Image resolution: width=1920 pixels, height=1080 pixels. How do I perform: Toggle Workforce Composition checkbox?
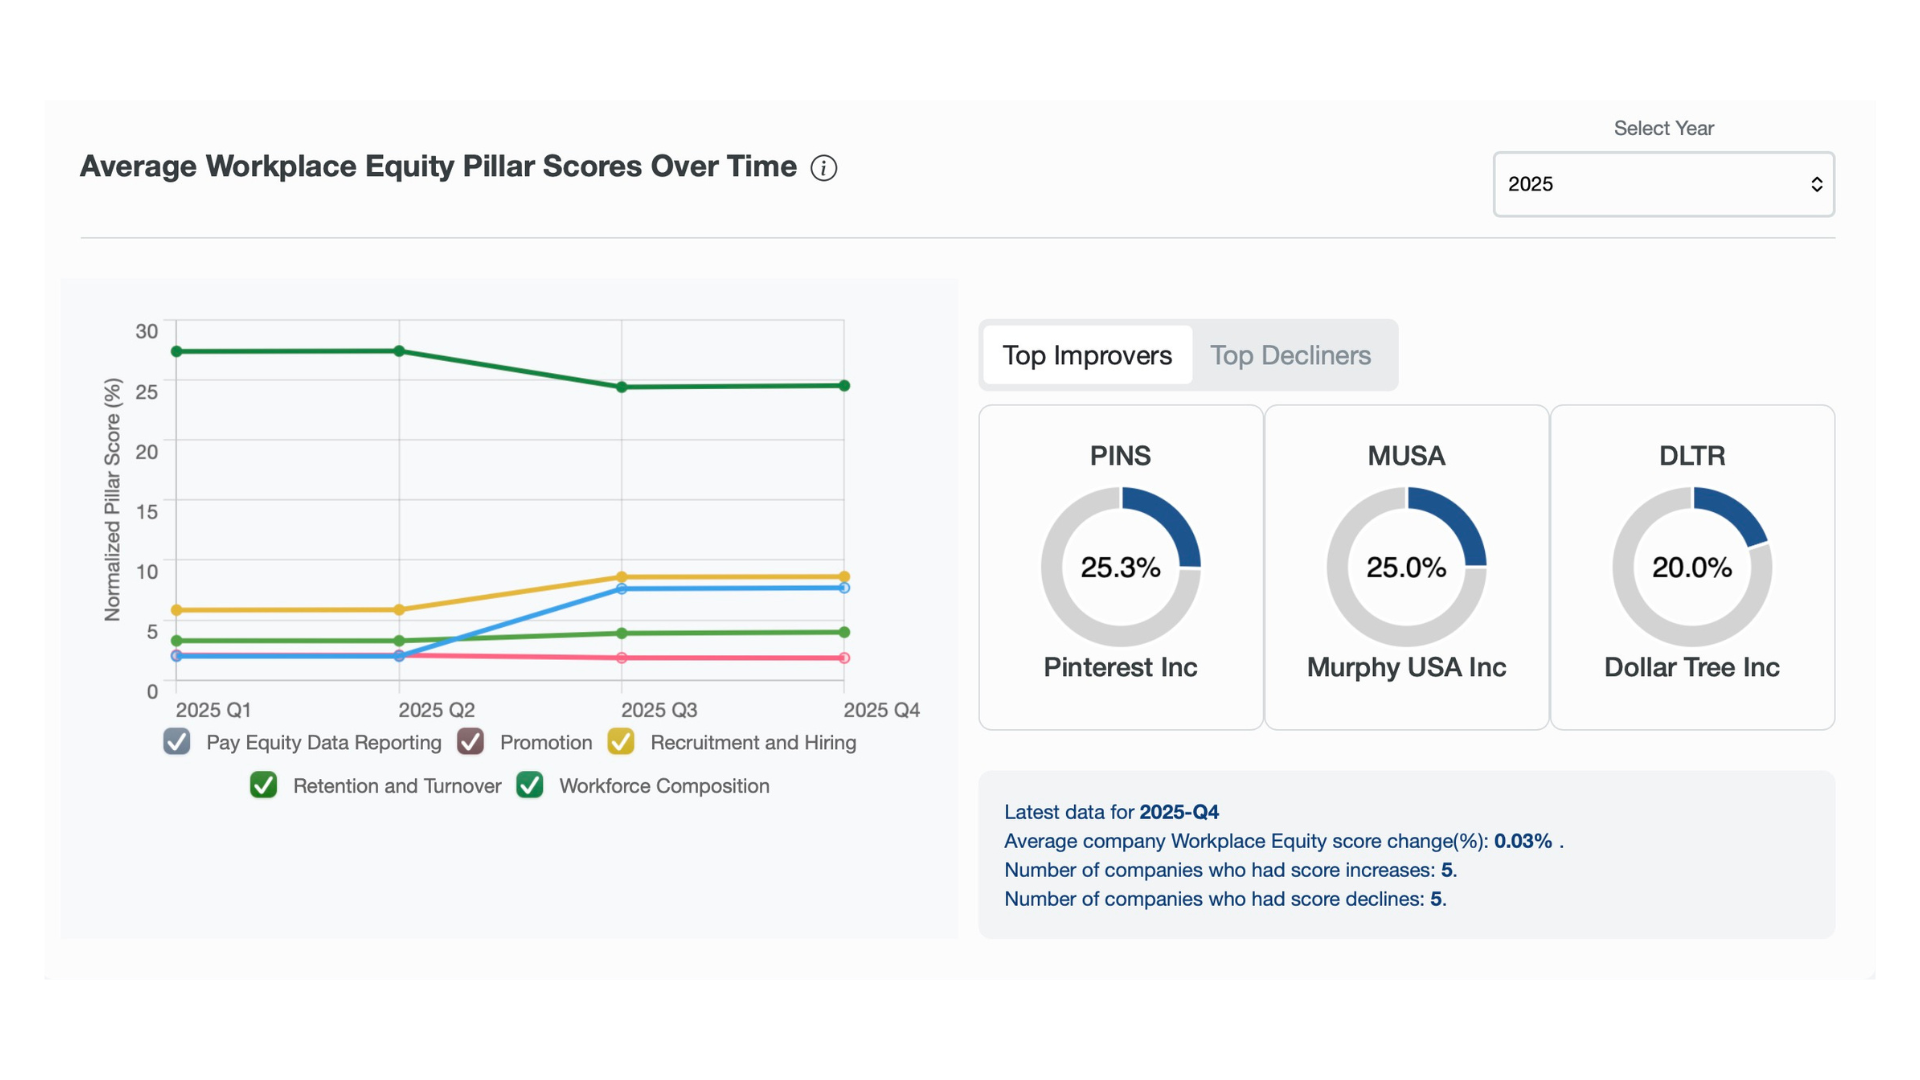click(530, 785)
